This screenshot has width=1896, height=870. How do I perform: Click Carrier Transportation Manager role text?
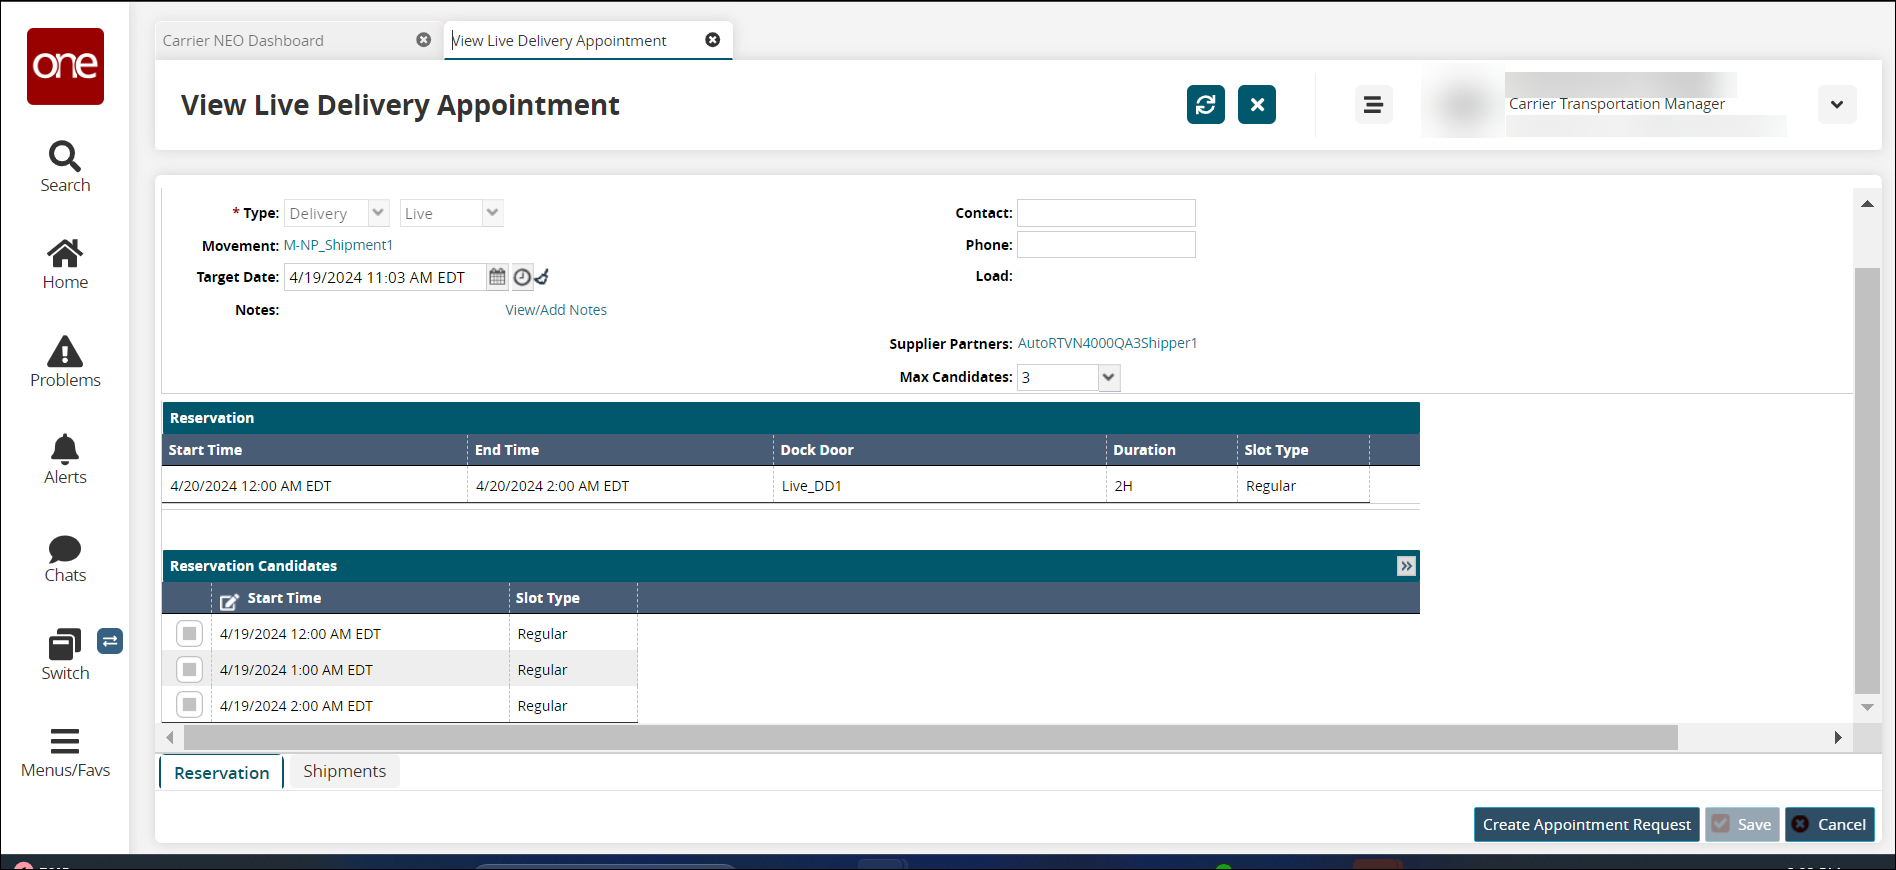tap(1616, 104)
